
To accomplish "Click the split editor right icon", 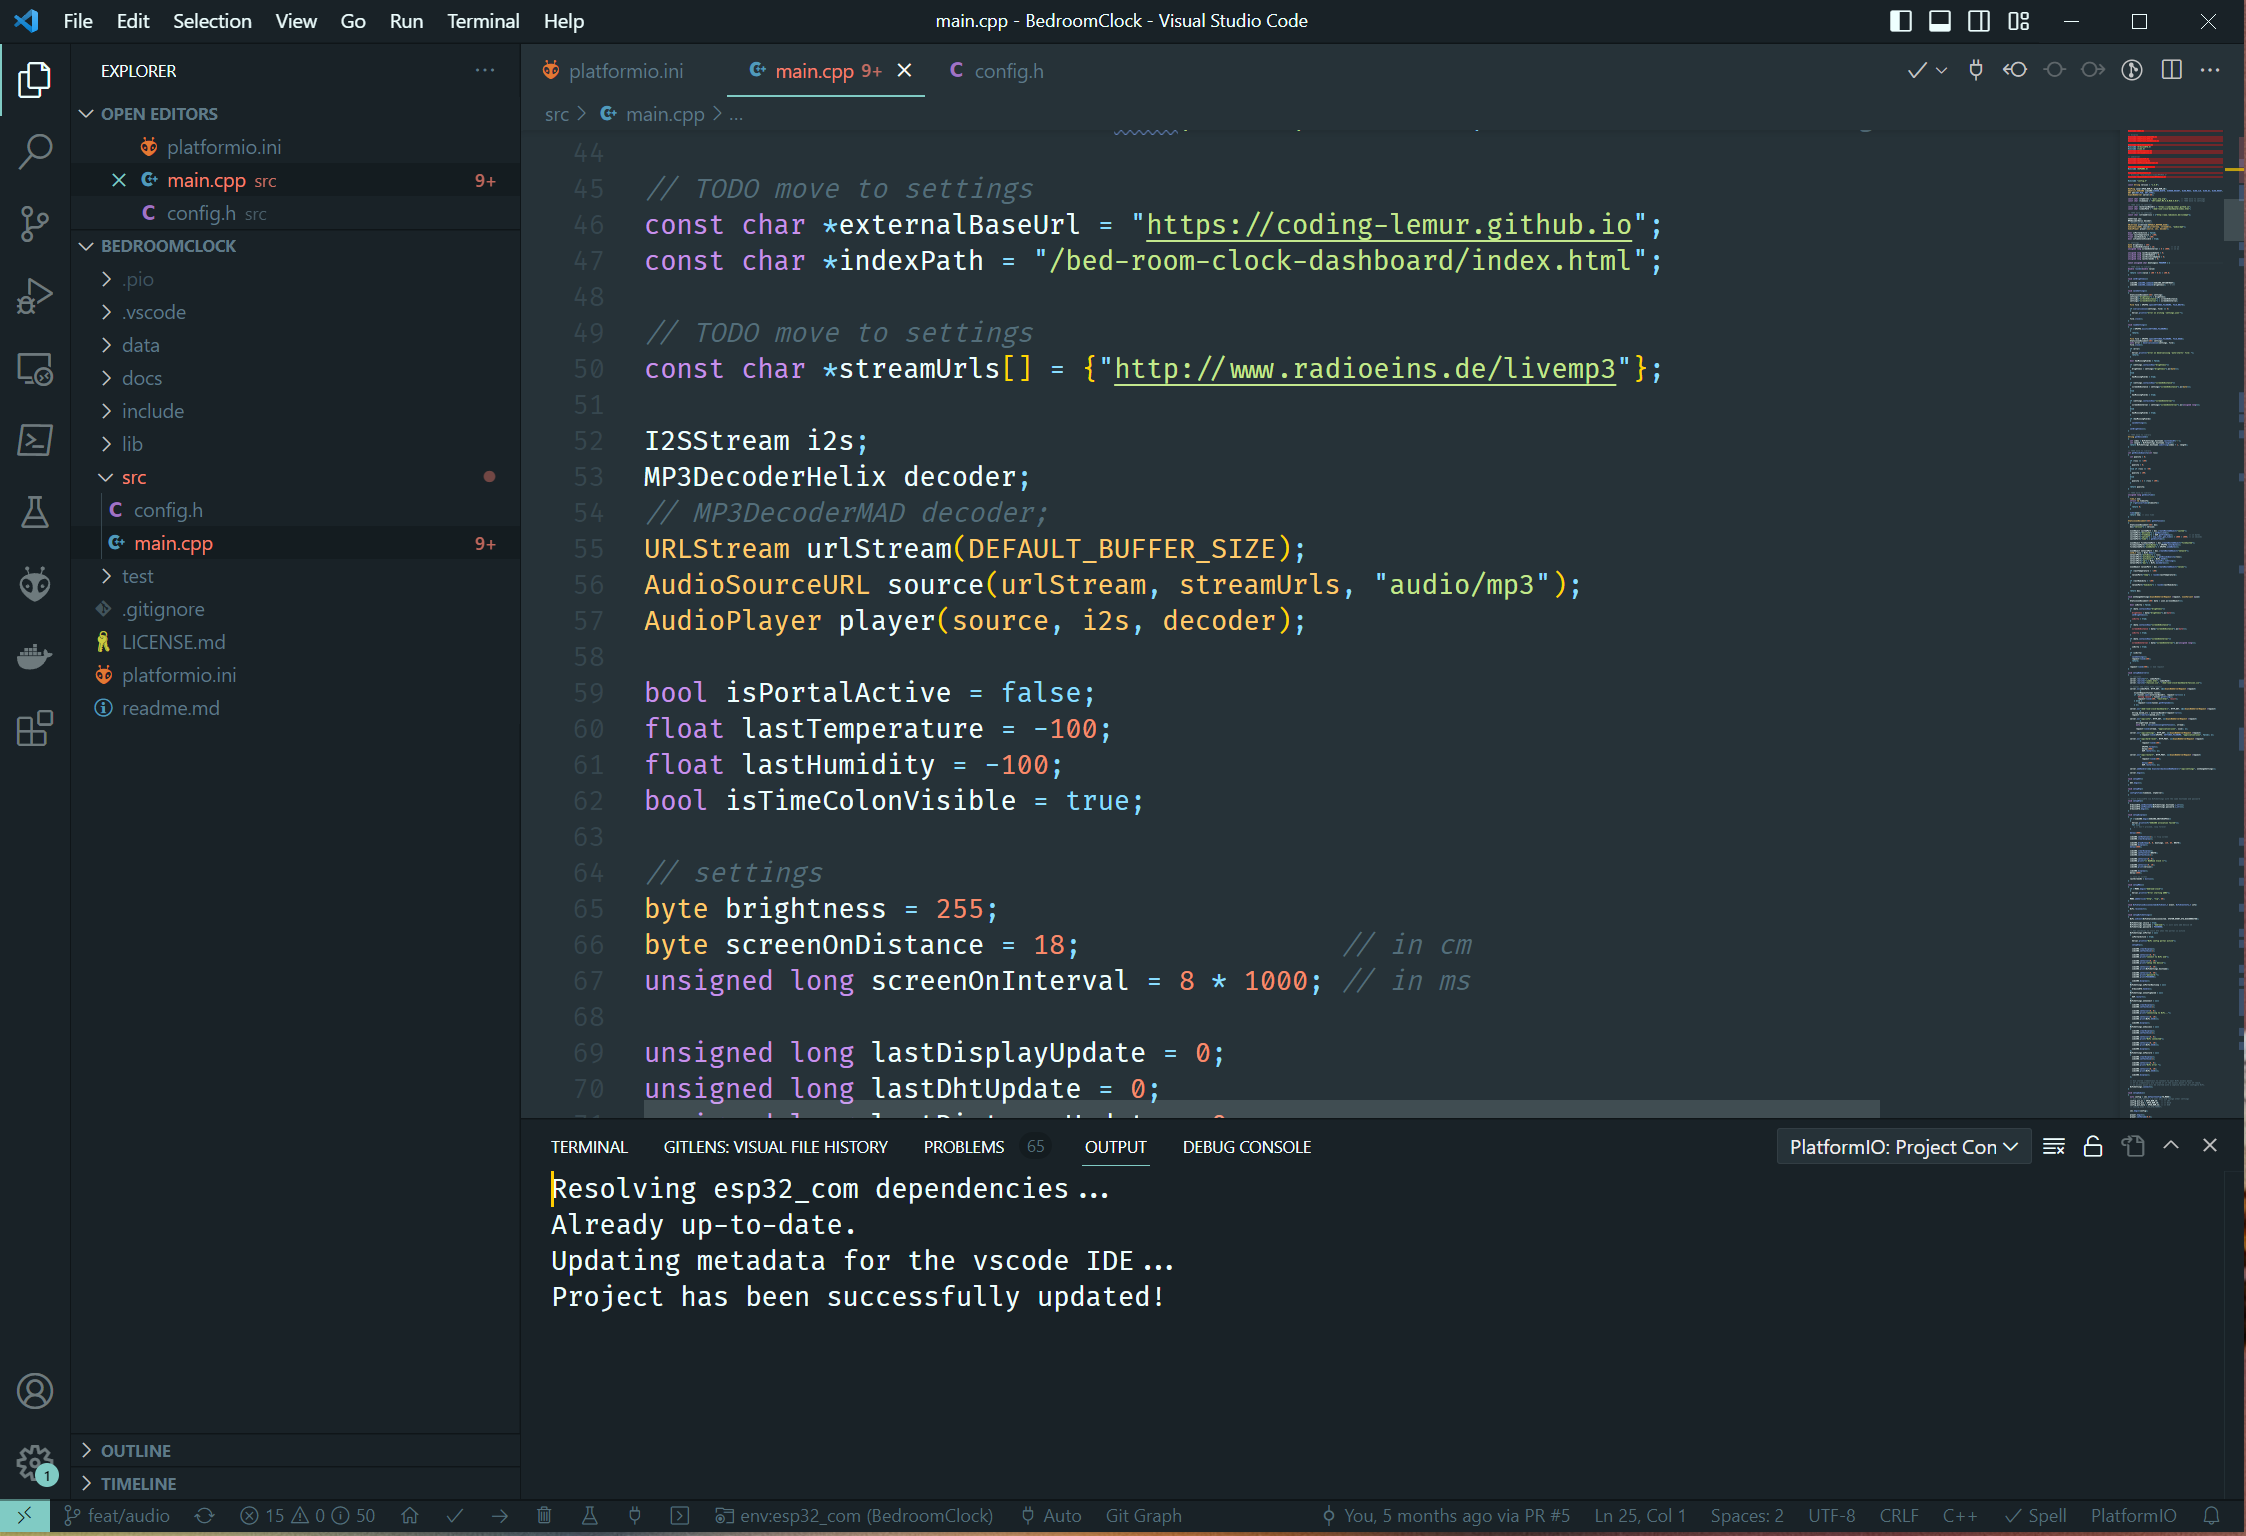I will [x=2171, y=70].
